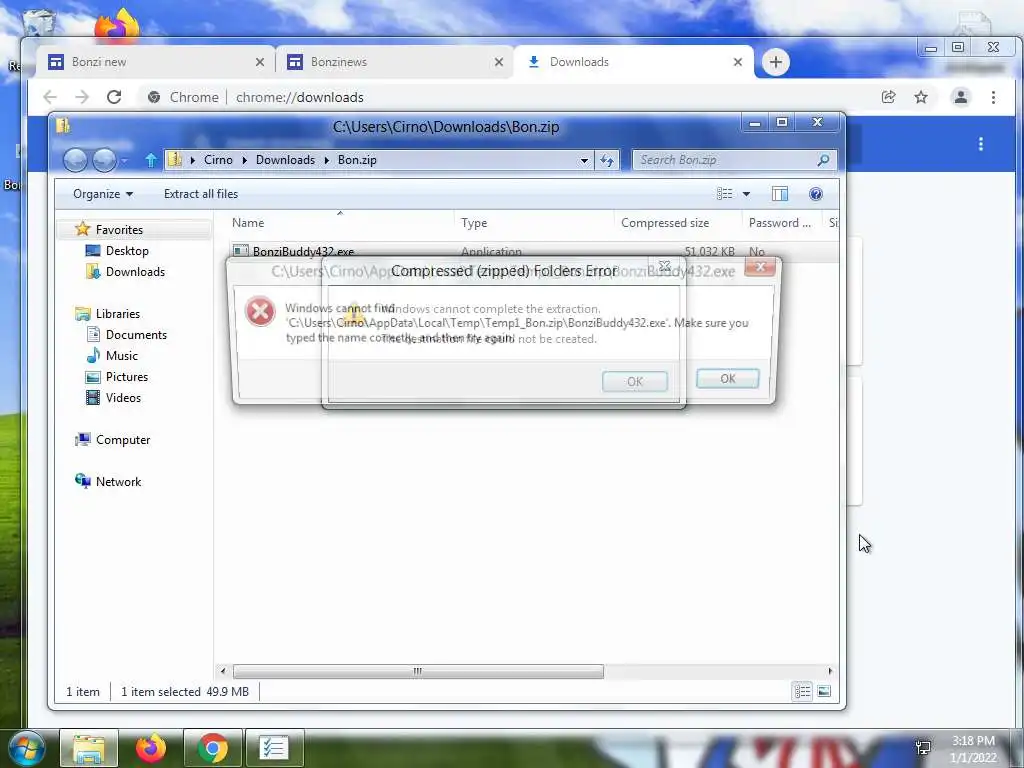Click the scroll left arrow

(x=223, y=671)
